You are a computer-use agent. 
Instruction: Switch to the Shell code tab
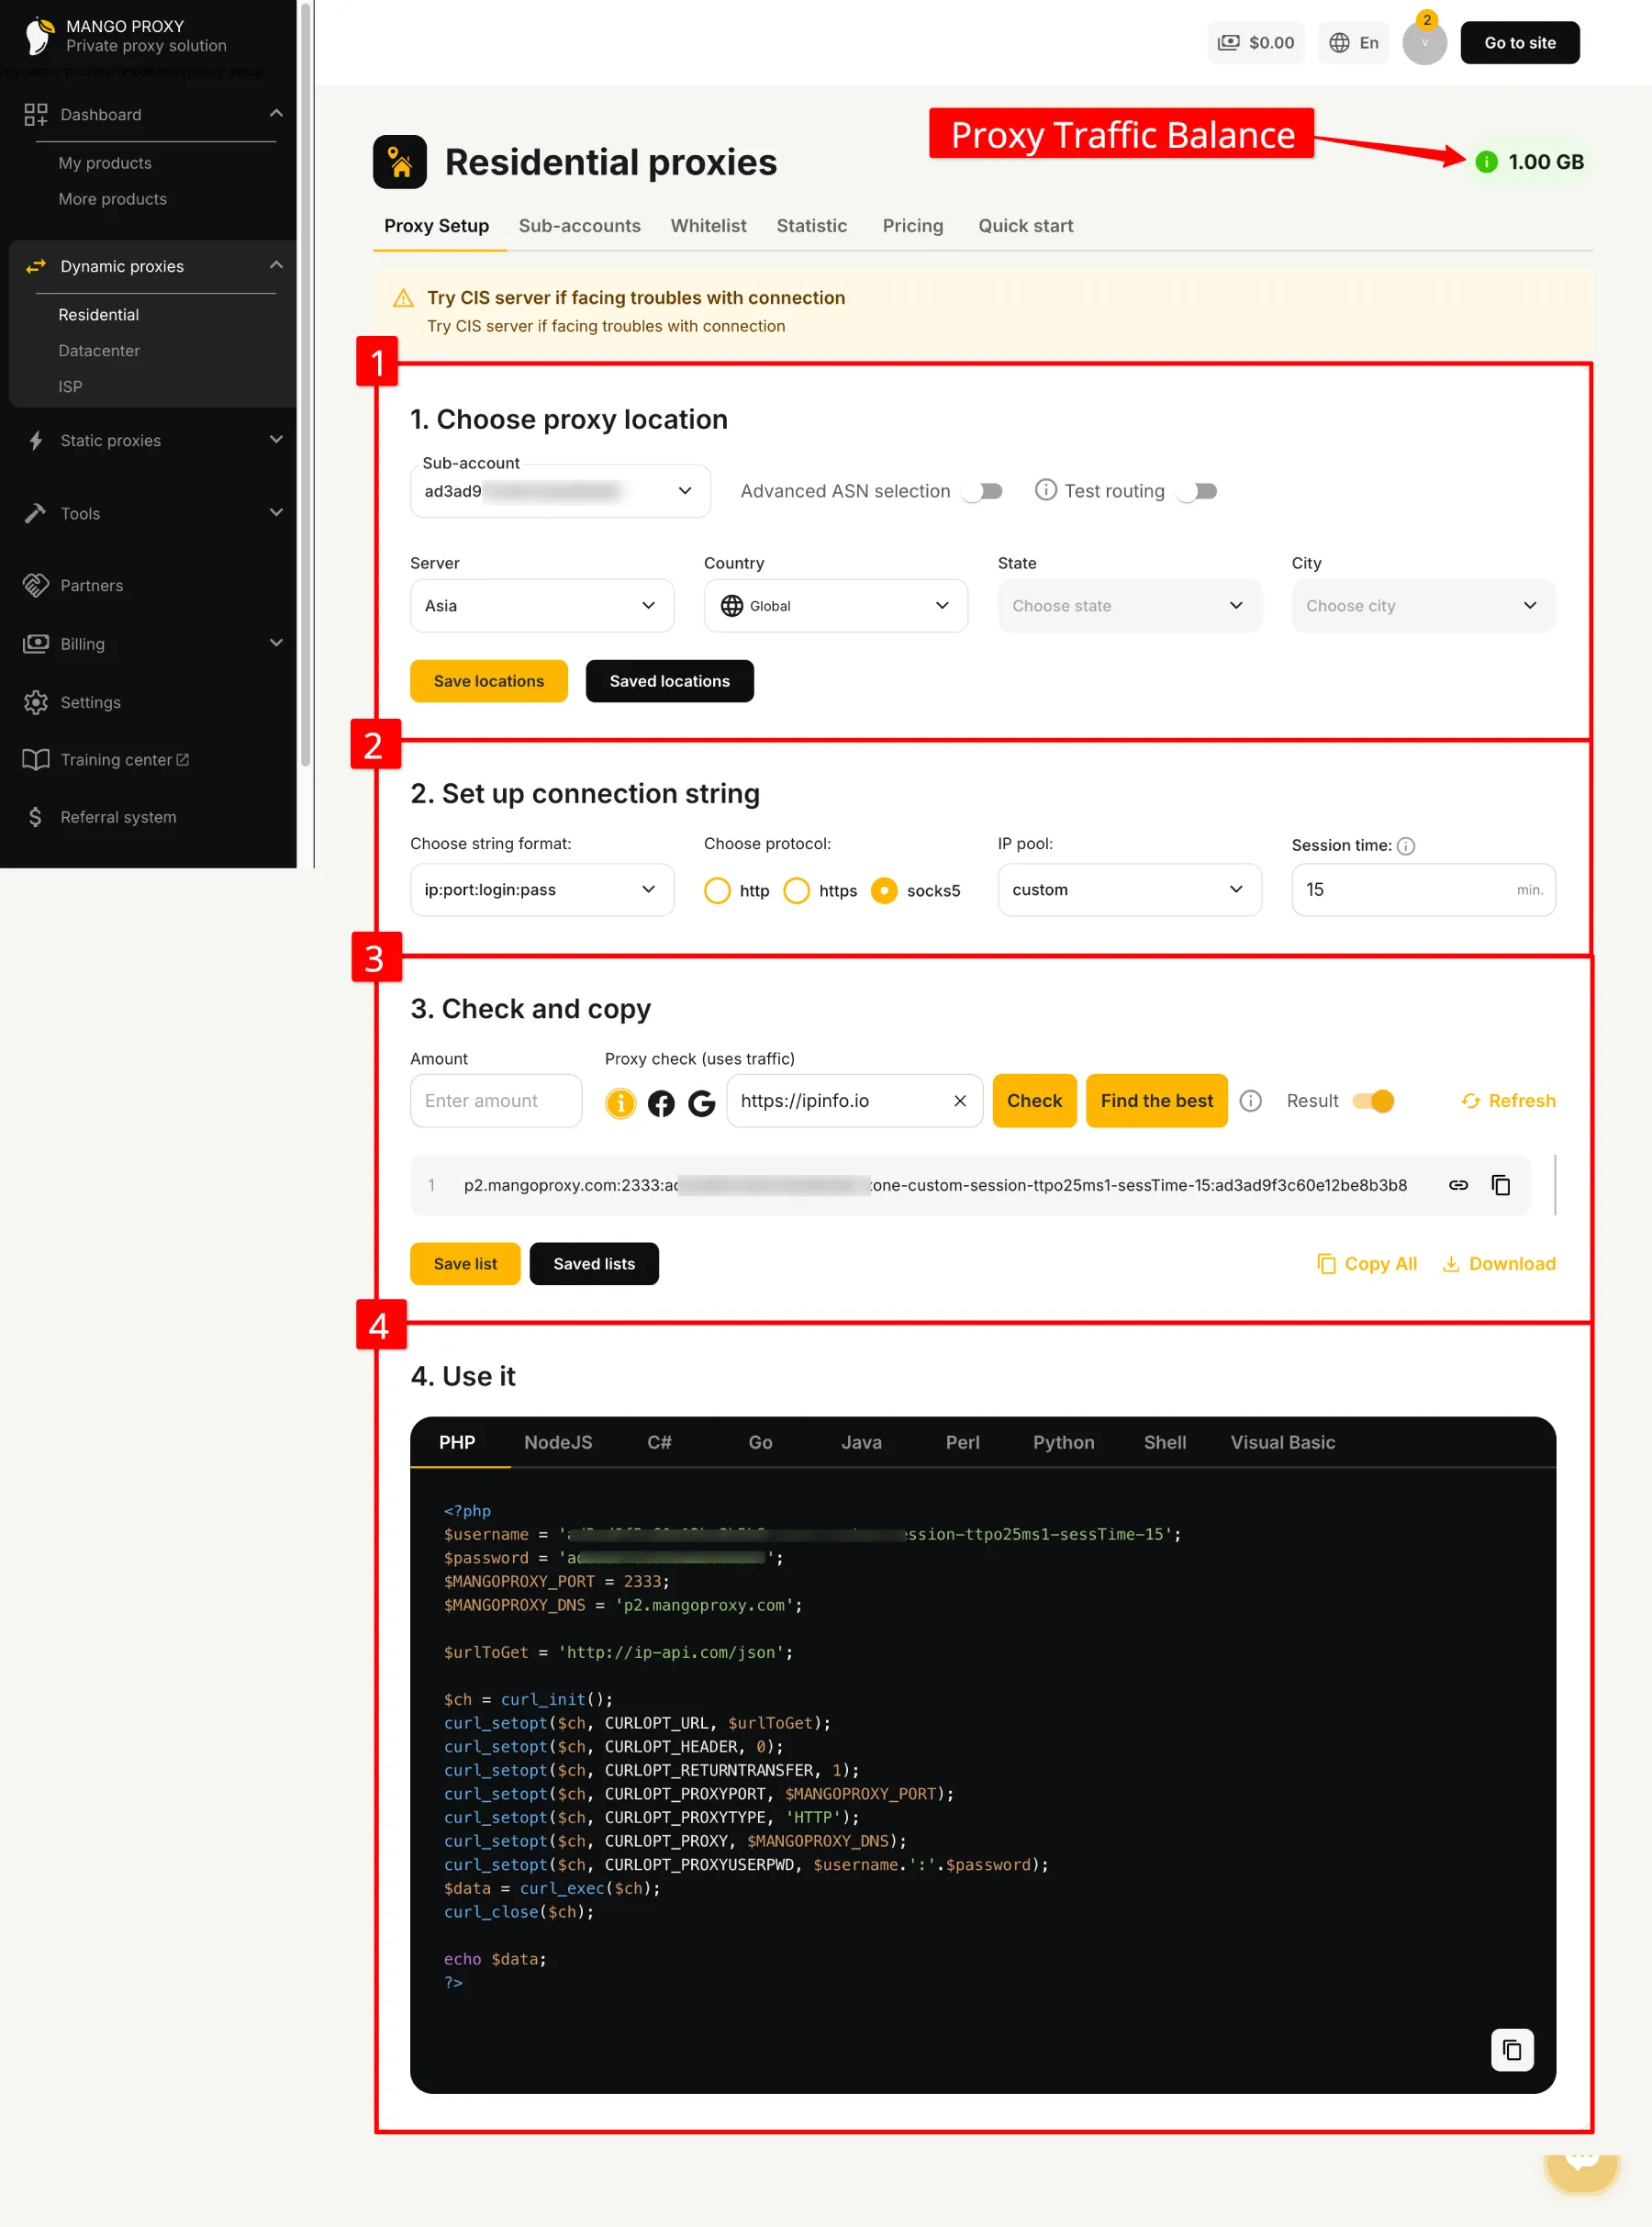click(1165, 1442)
